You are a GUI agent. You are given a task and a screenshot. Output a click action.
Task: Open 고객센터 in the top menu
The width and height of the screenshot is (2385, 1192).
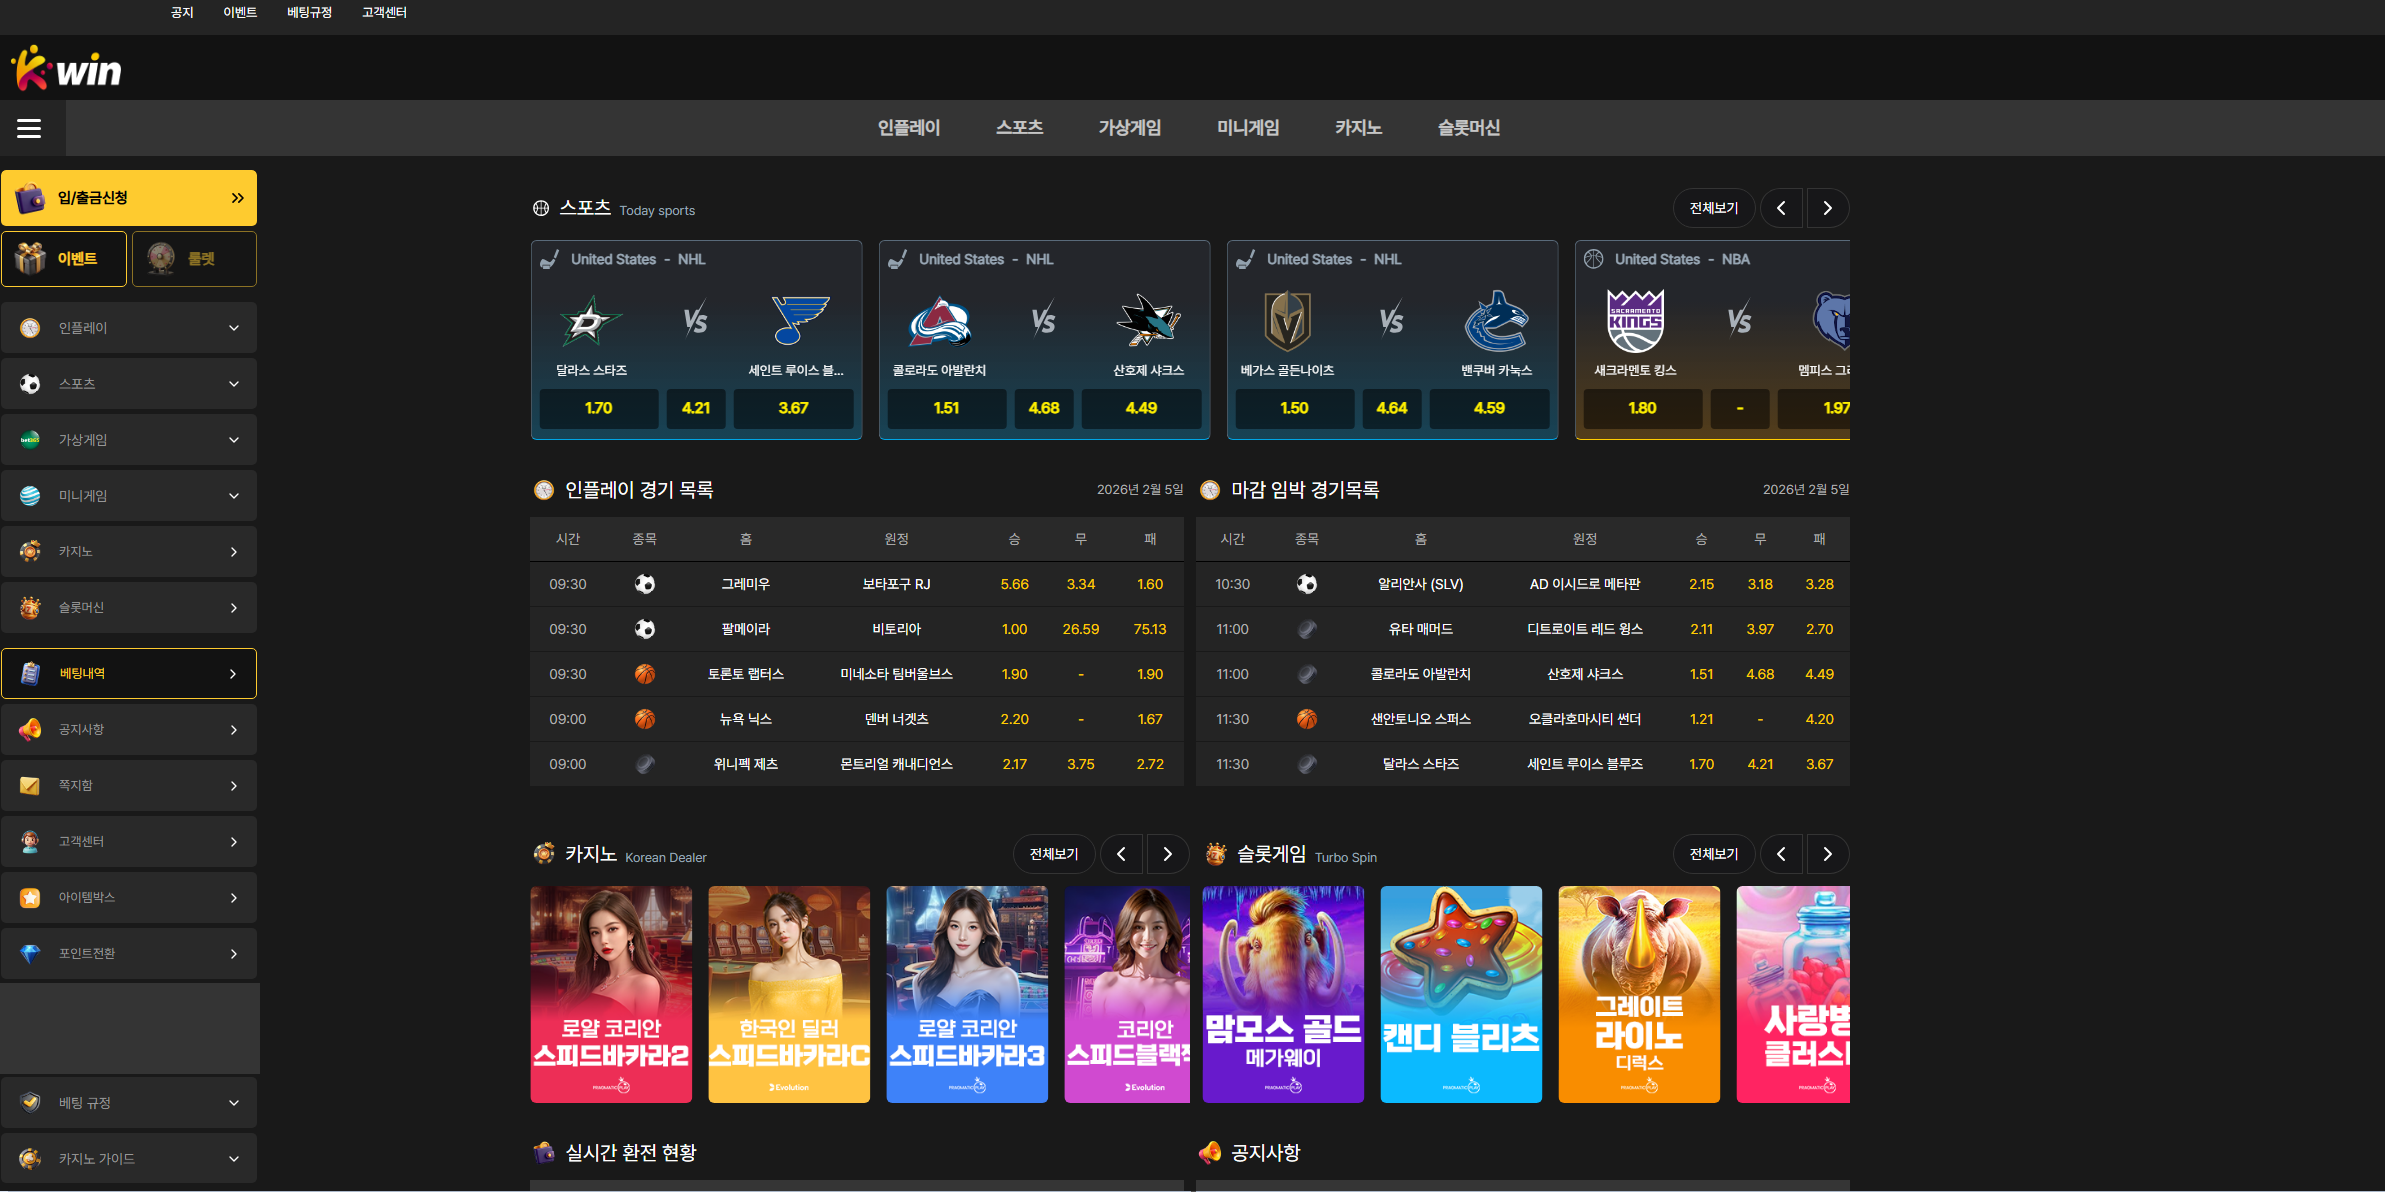click(x=384, y=13)
